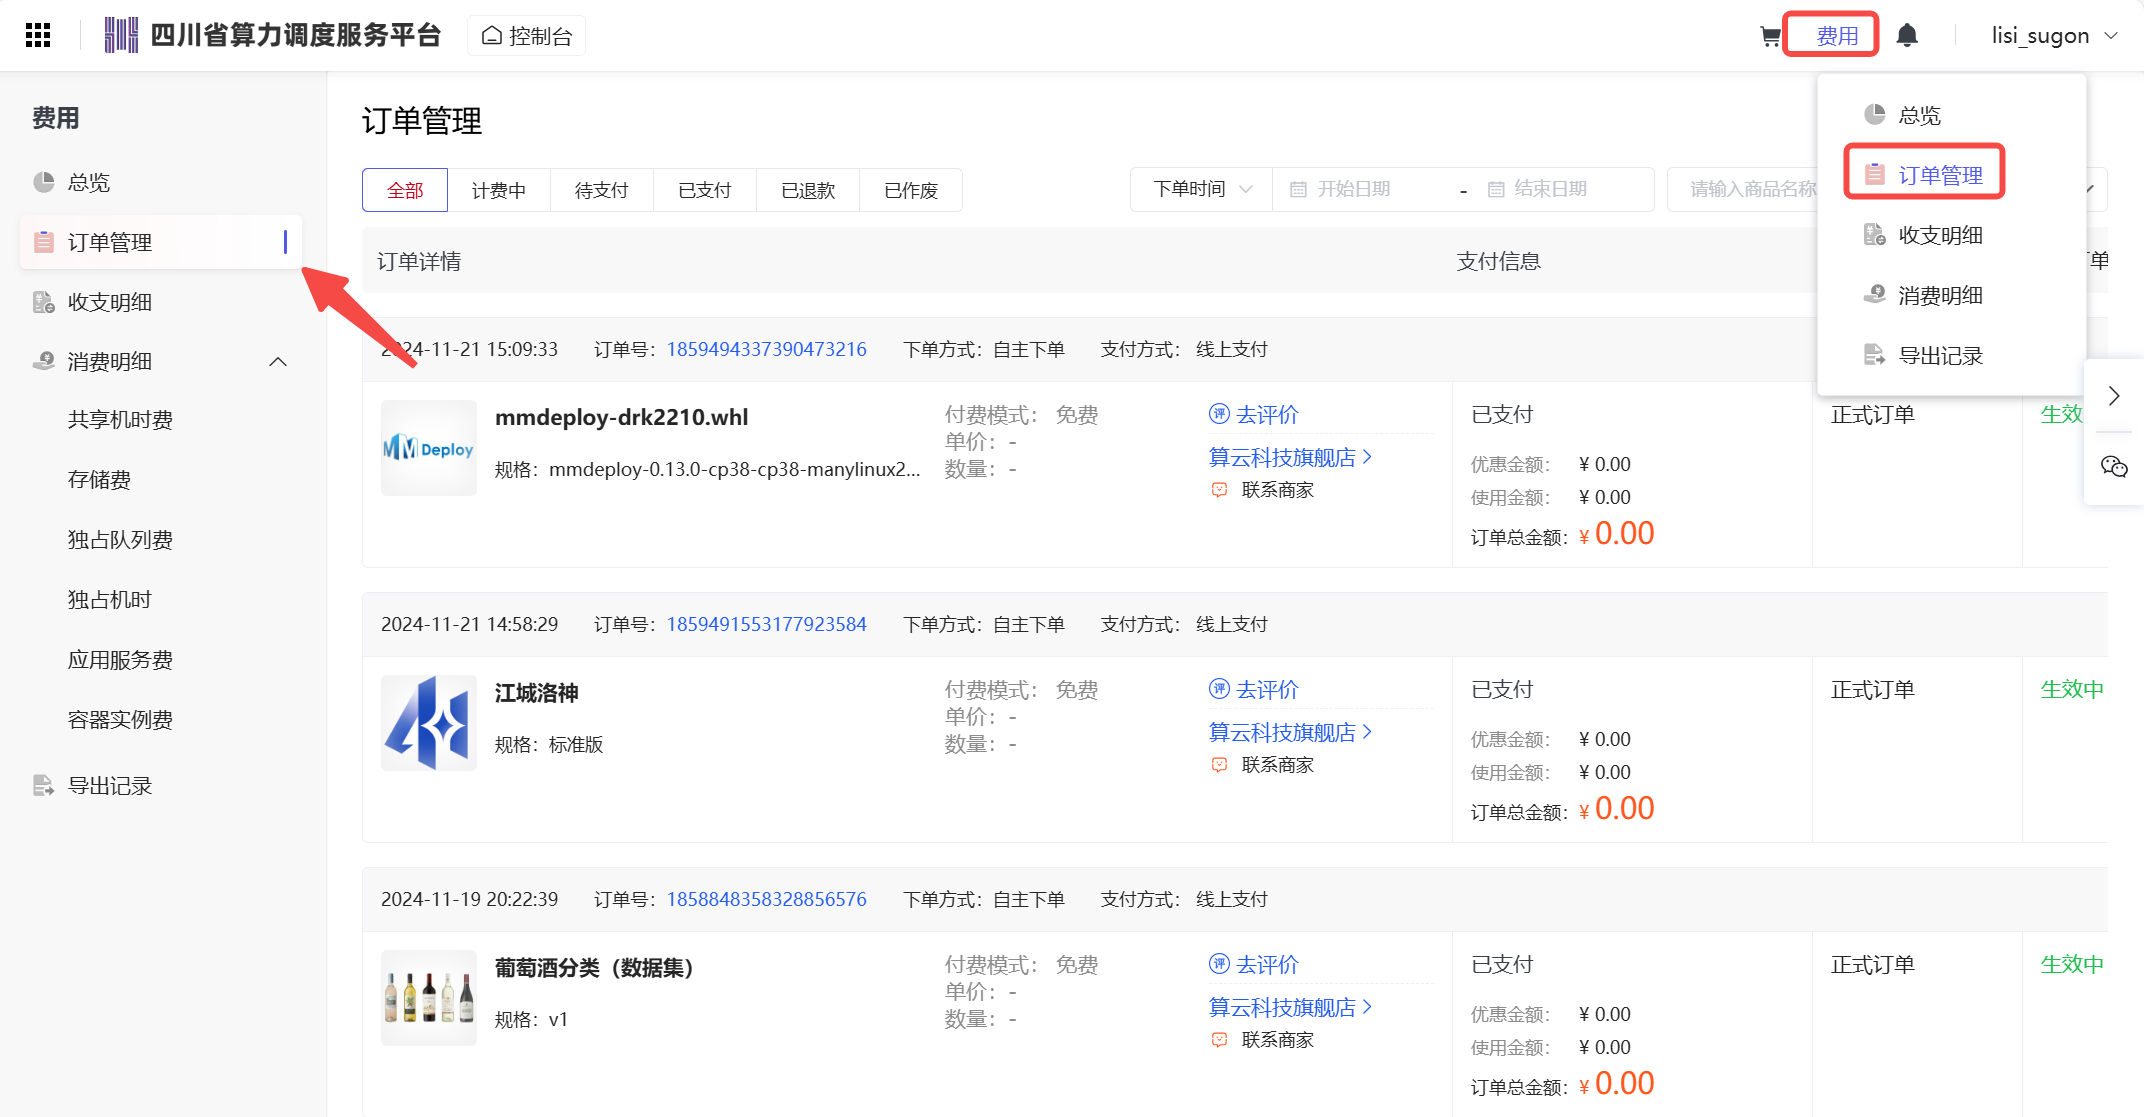
Task: Click the wine bottles dataset thumbnail
Action: (x=429, y=998)
